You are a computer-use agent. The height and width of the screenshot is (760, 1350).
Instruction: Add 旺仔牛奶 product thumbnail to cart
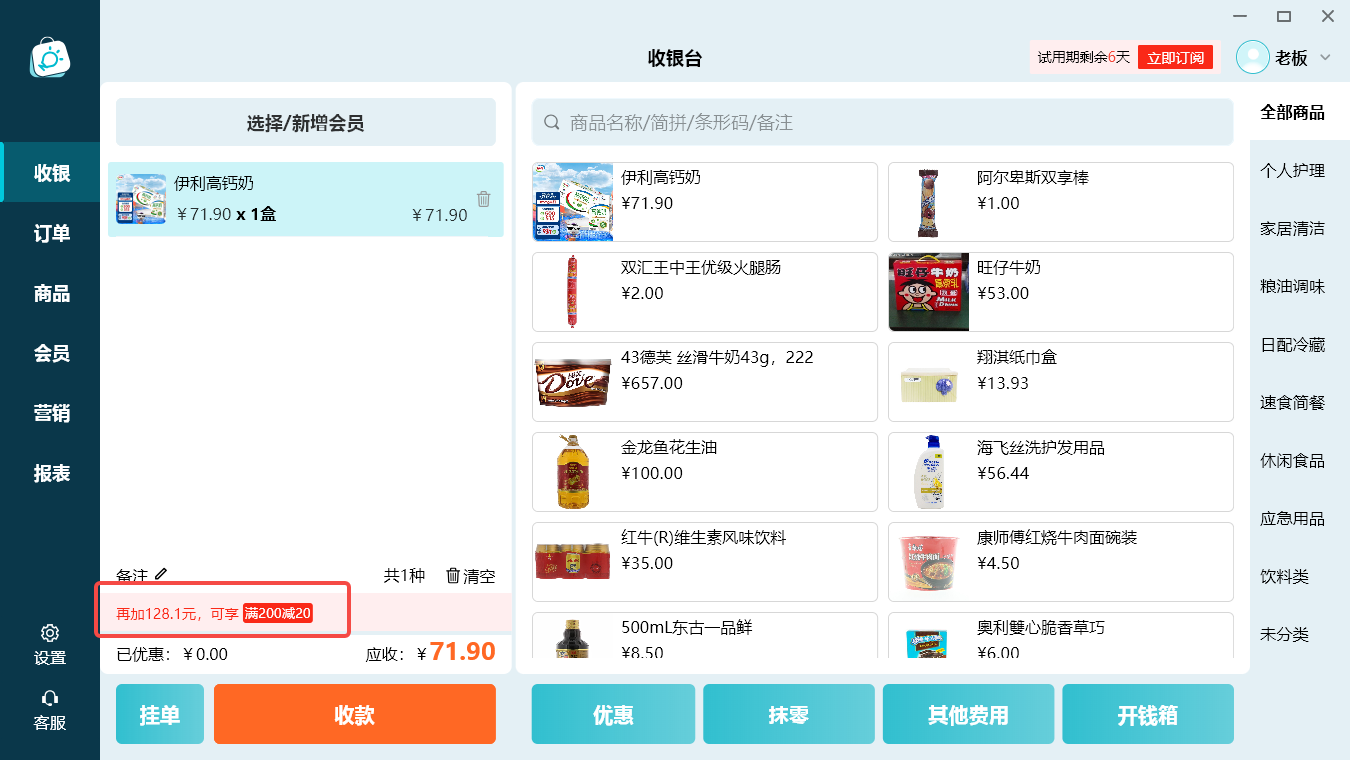click(929, 292)
